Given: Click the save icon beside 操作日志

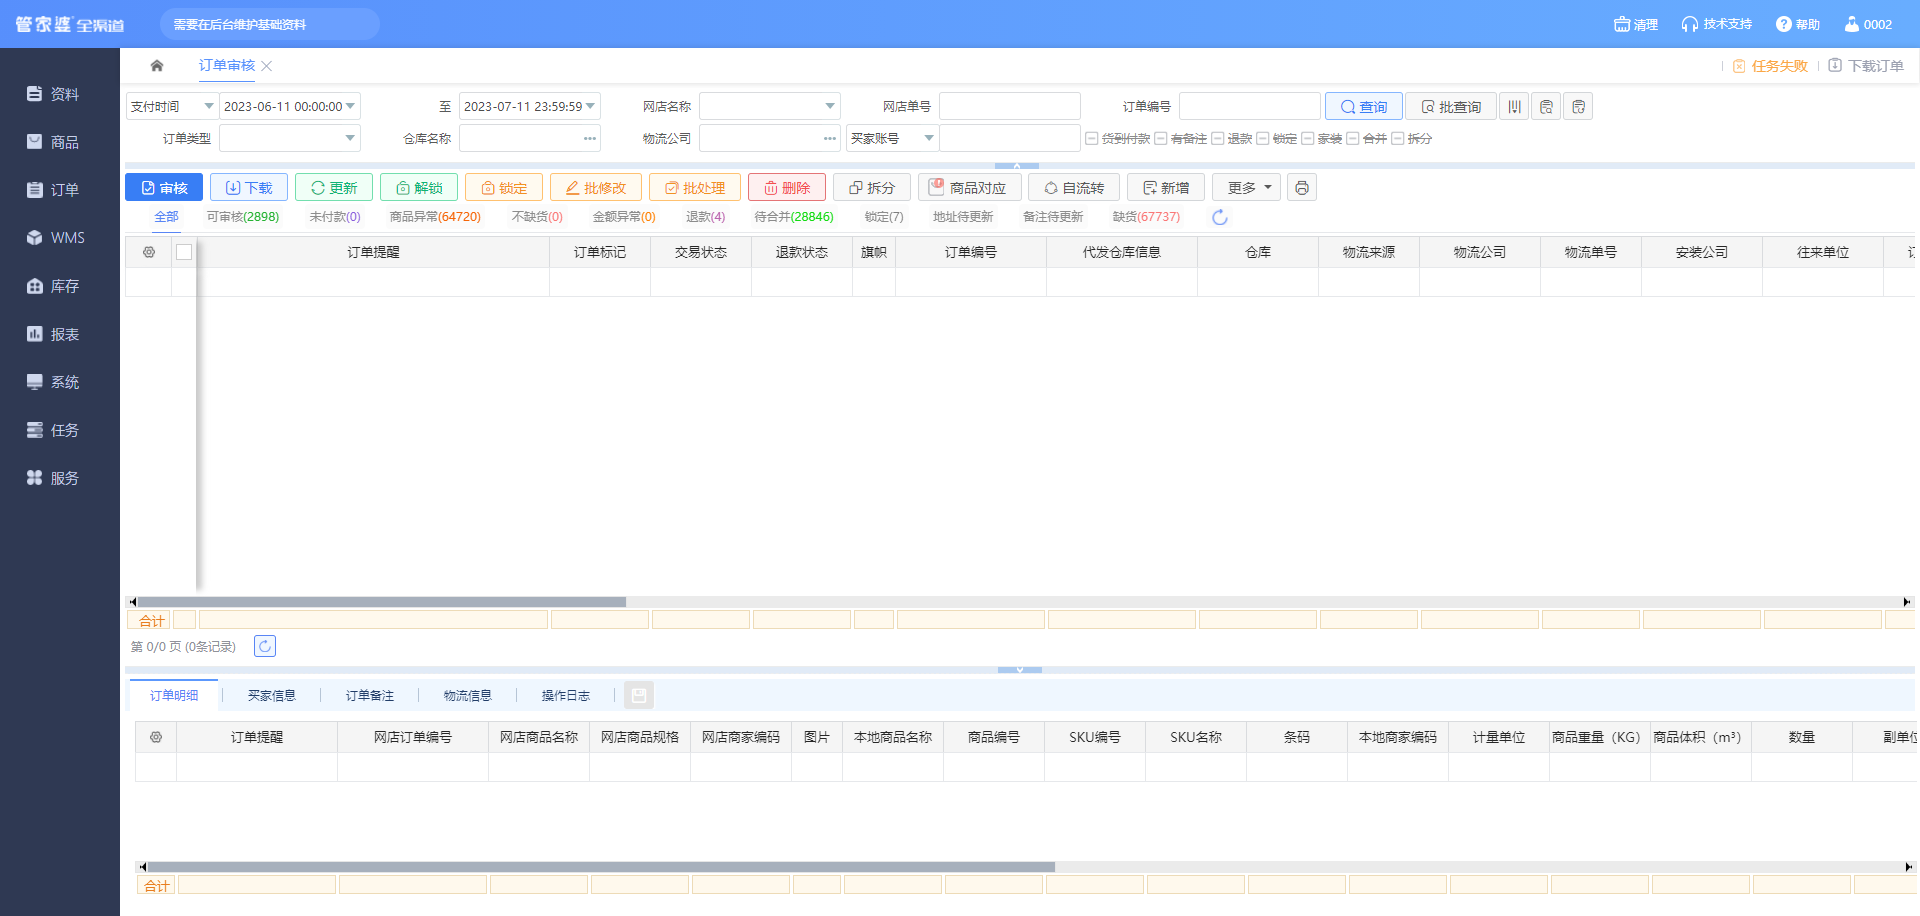Looking at the screenshot, I should coord(639,695).
